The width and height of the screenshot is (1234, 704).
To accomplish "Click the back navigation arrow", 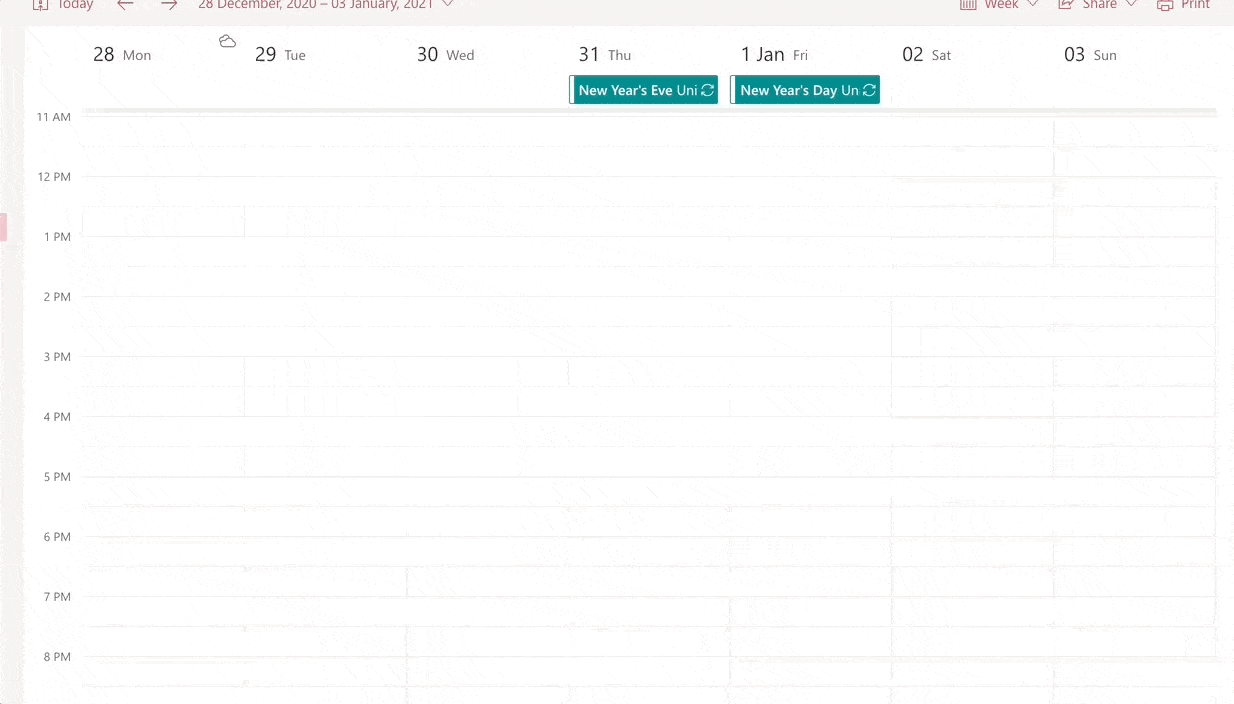I will [125, 5].
